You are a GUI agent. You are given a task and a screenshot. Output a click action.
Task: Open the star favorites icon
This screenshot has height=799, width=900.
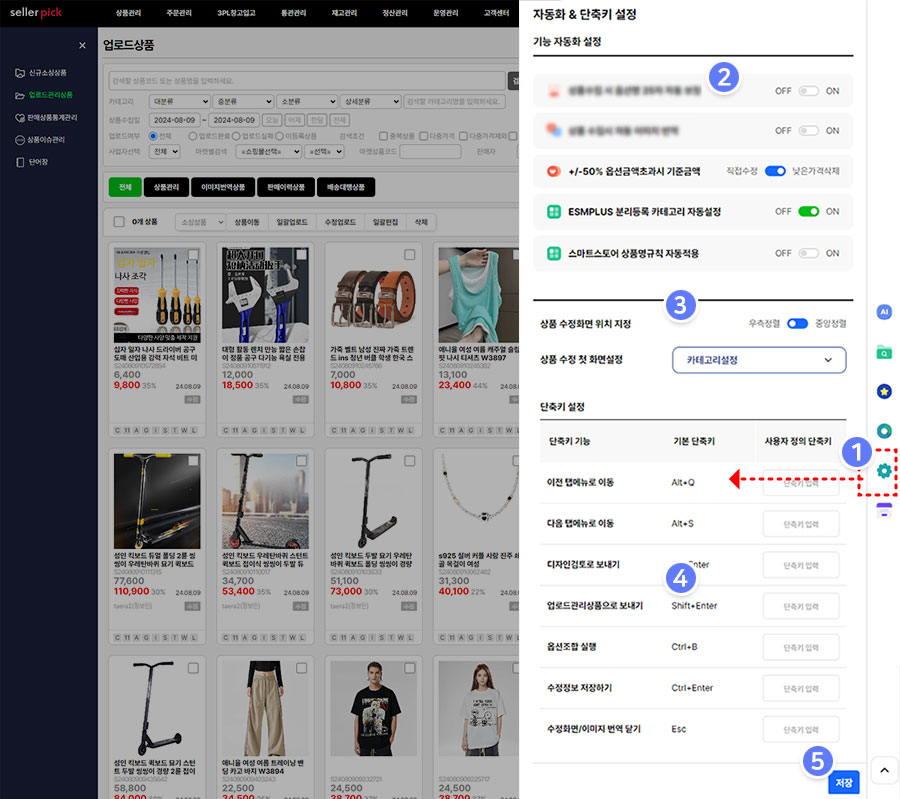coord(884,391)
